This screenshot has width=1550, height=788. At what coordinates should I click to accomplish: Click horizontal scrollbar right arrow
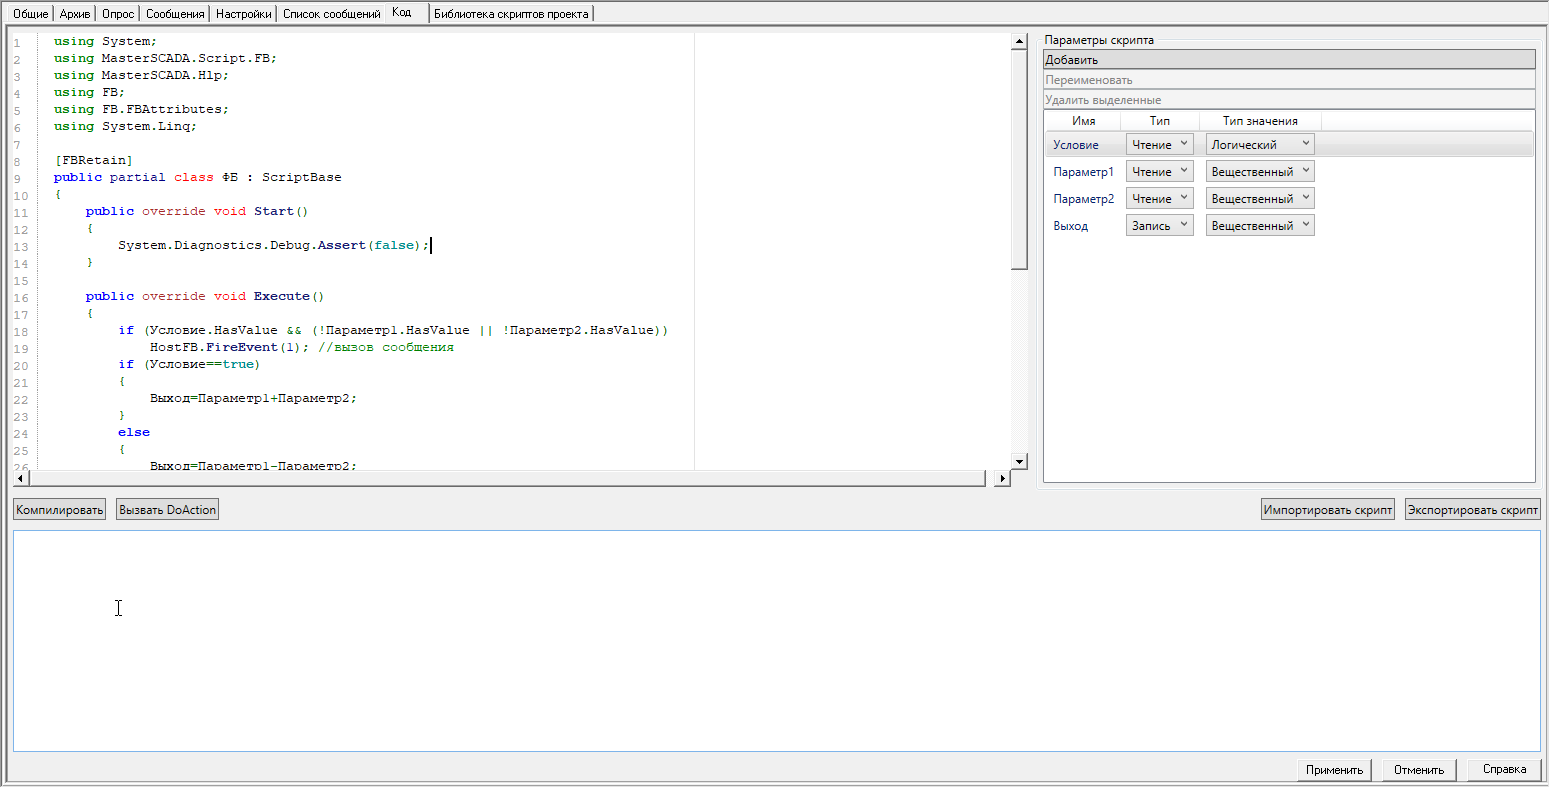(x=1003, y=479)
